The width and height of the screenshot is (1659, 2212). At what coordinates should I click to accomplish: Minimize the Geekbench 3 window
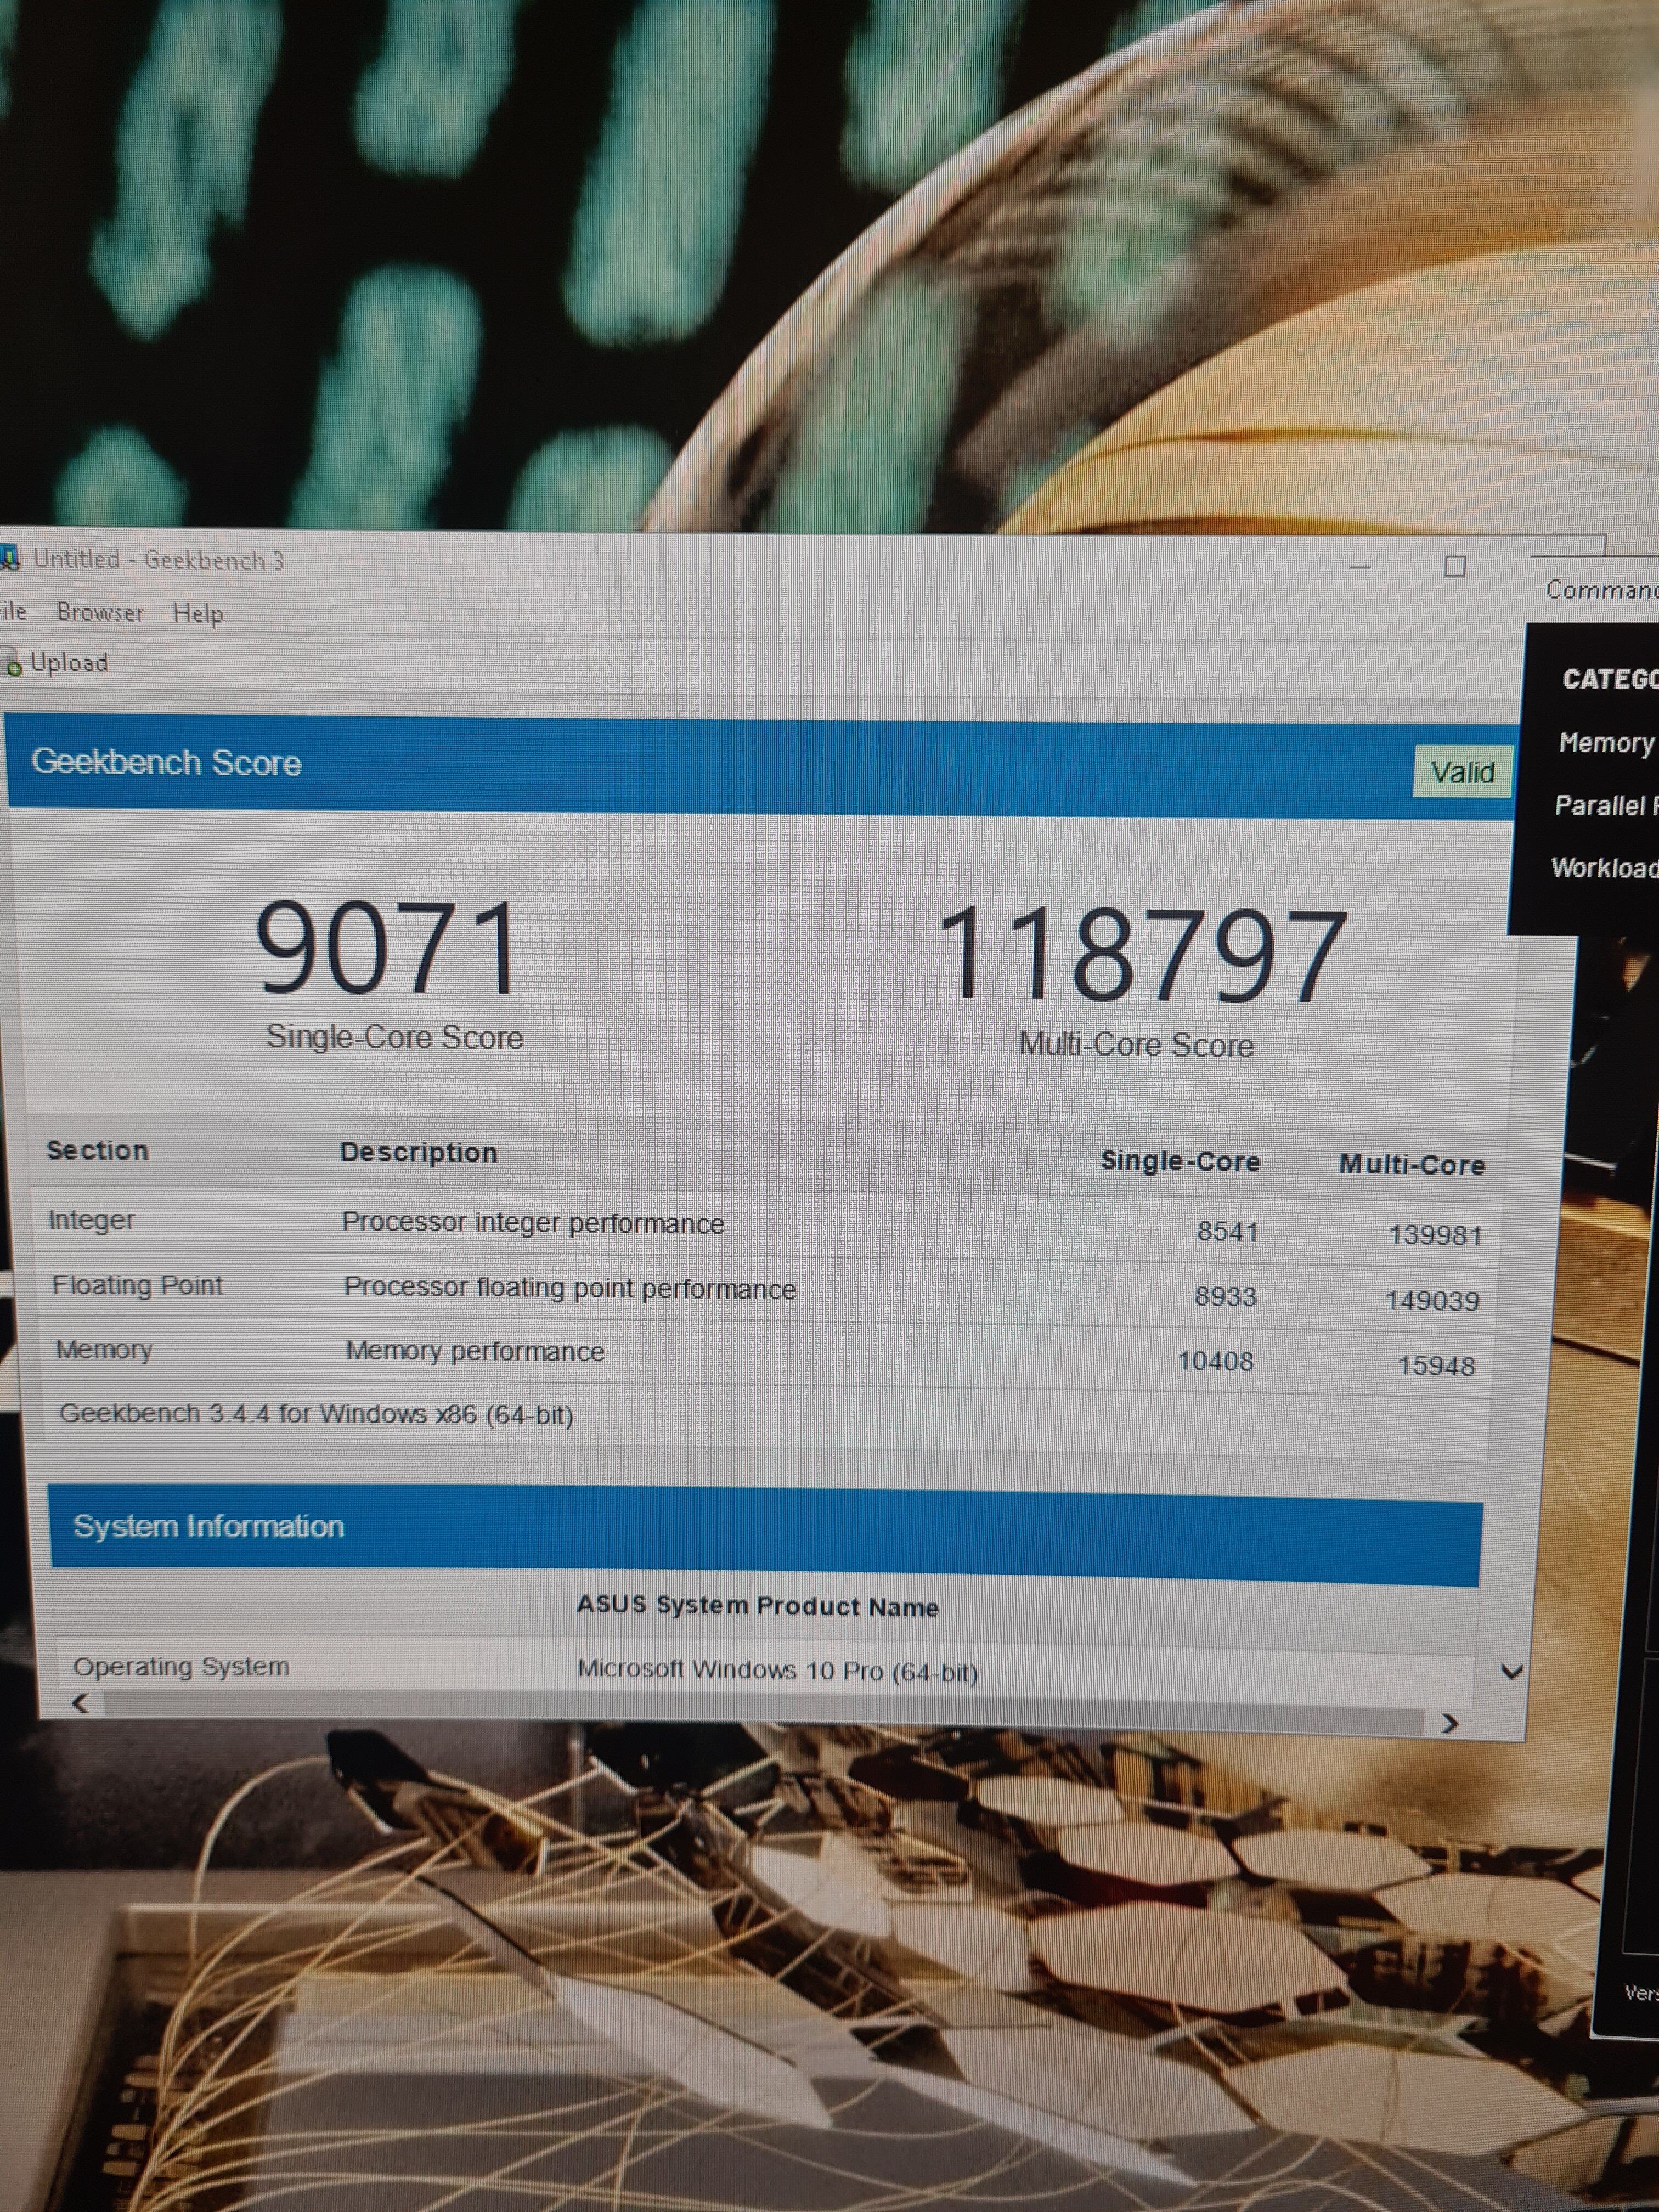(1360, 567)
